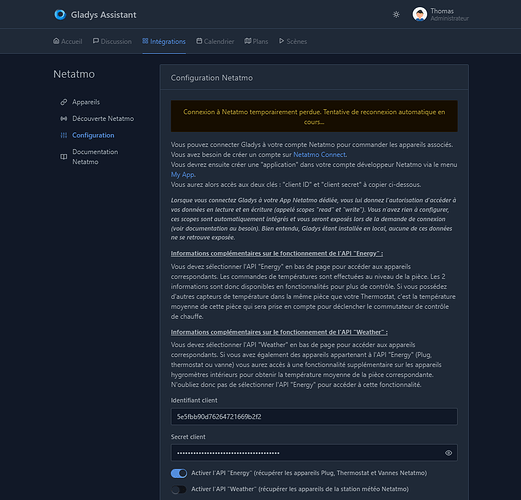
Task: Open Documentation Netatmo sidebar item
Action: pos(95,157)
